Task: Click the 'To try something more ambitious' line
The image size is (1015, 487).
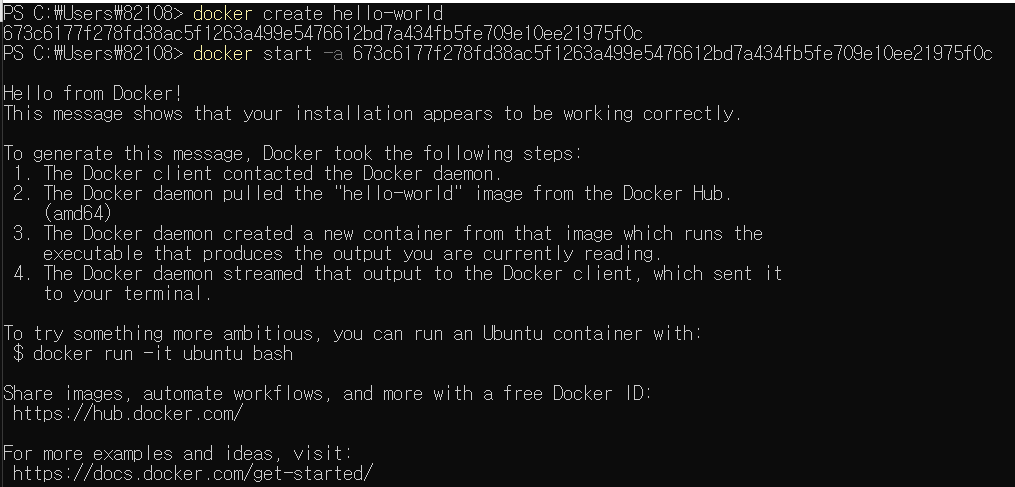Action: pos(353,334)
